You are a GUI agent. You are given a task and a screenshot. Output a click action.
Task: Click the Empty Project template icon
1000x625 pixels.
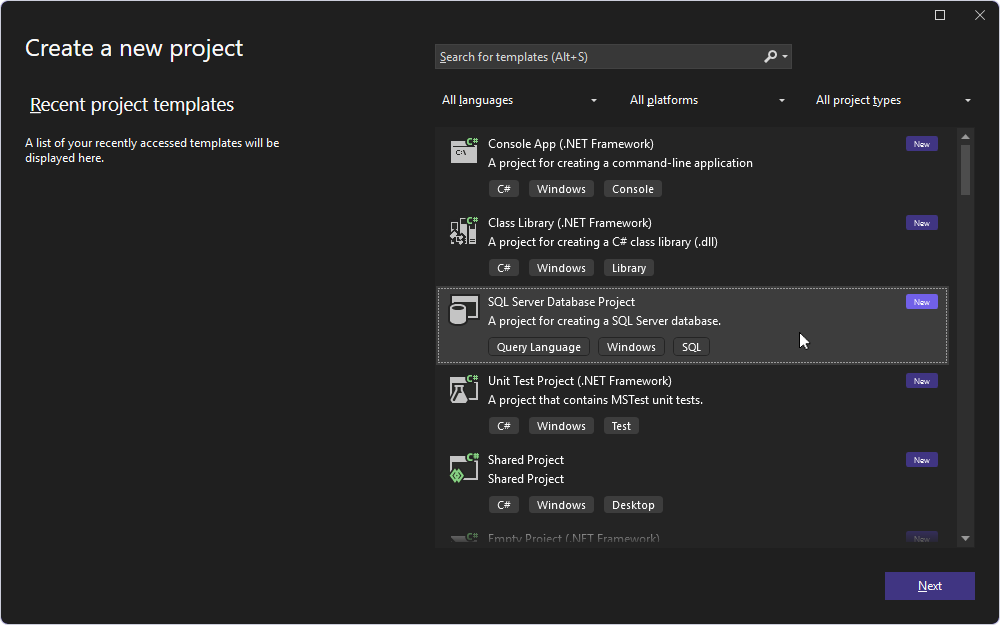(463, 538)
